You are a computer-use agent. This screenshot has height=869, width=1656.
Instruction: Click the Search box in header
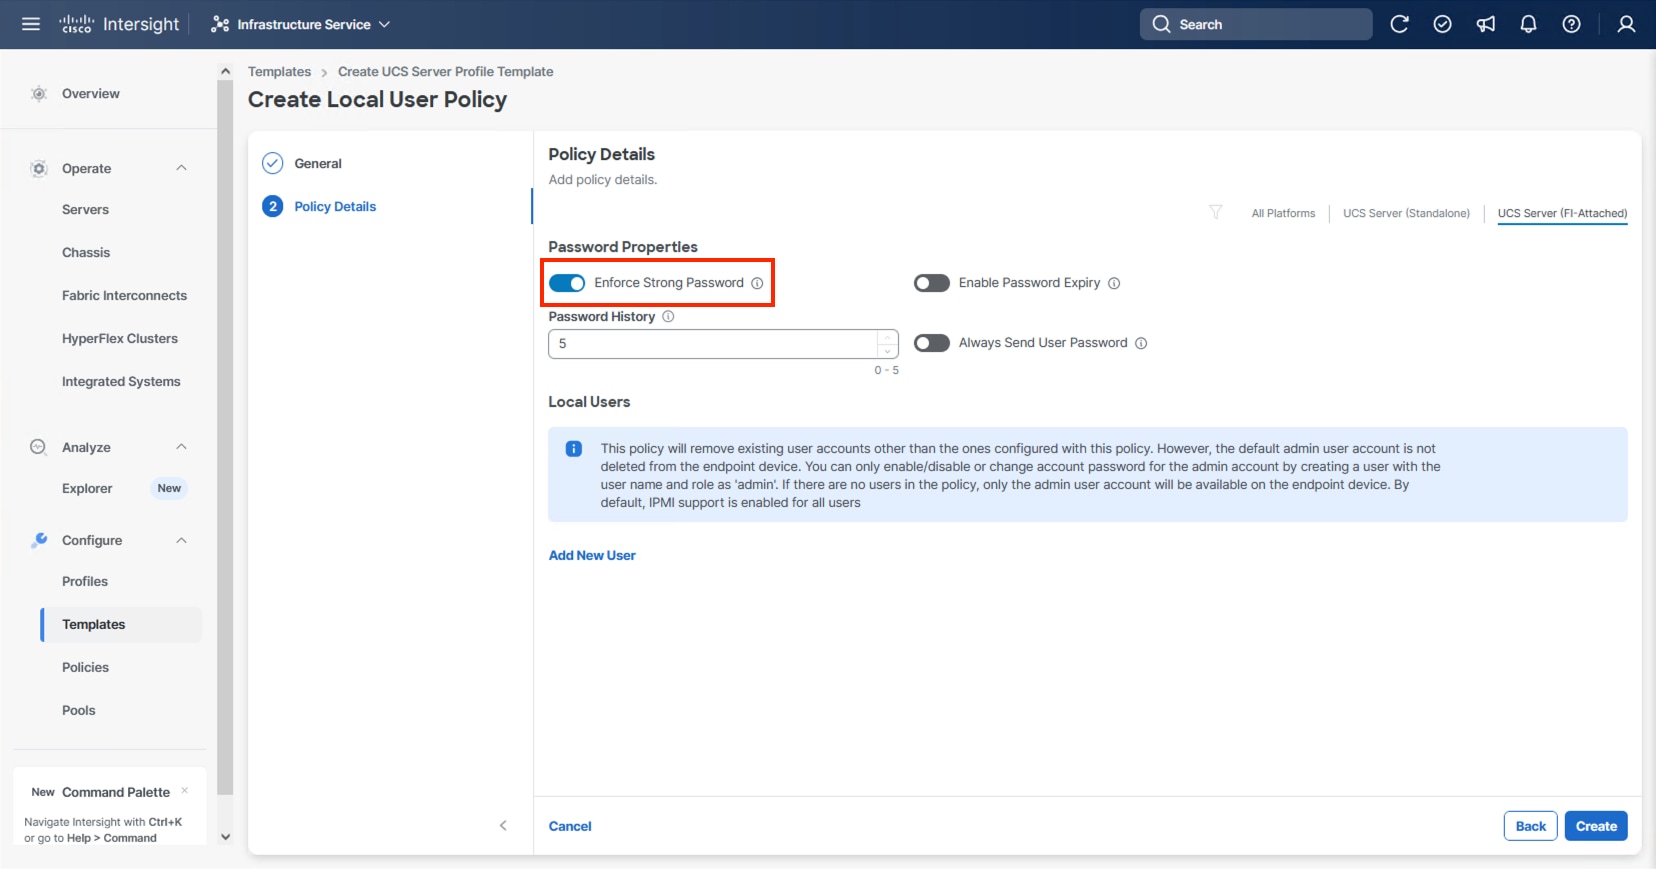tap(1255, 24)
